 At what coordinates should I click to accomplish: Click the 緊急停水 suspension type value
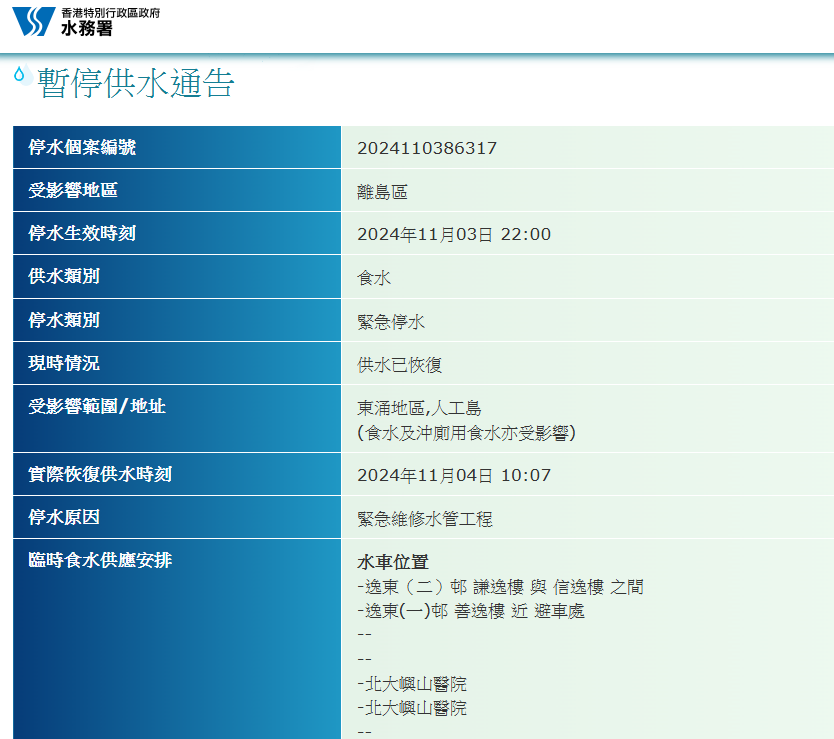click(x=391, y=322)
